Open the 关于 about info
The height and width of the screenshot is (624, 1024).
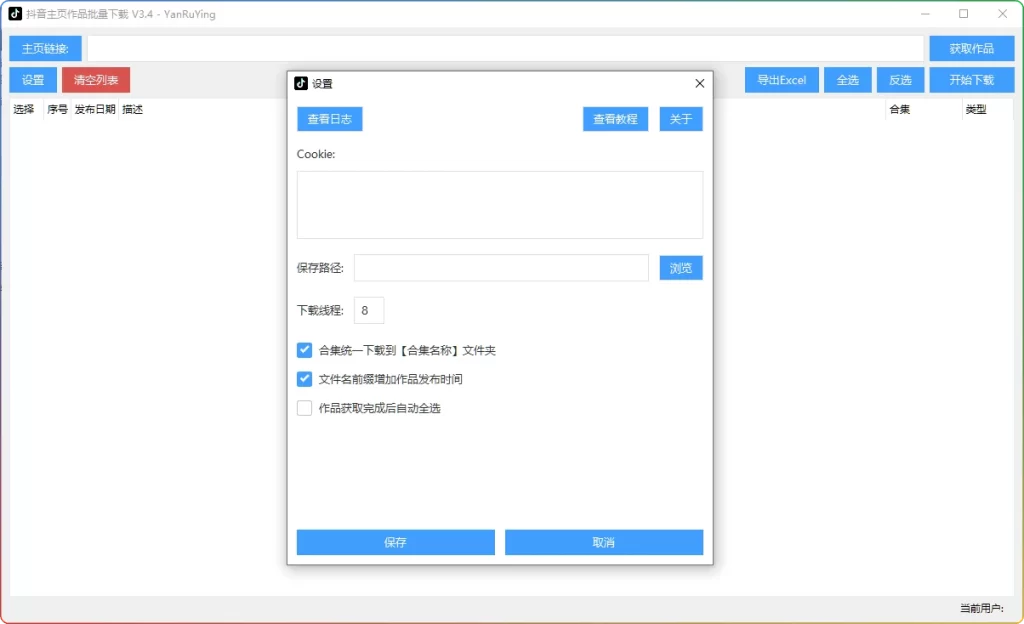pyautogui.click(x=681, y=119)
